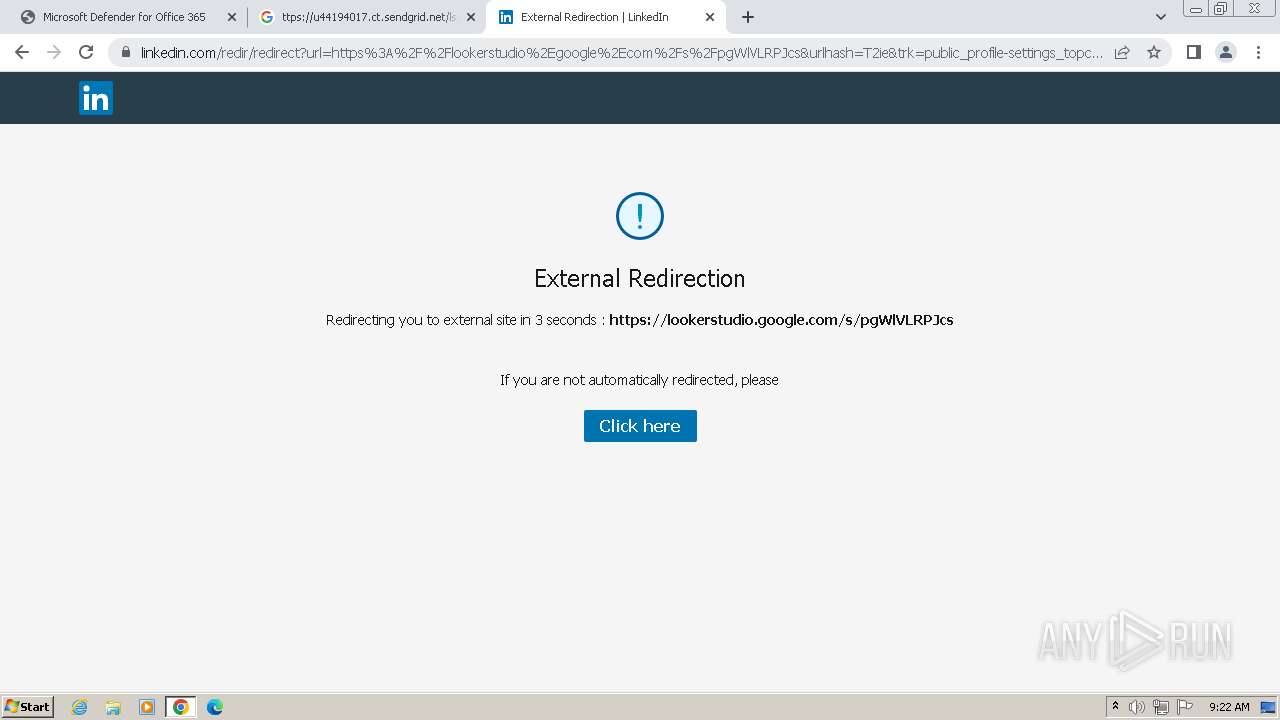Click the External Redirection heading
Screen dimensions: 1280x720
[640, 279]
